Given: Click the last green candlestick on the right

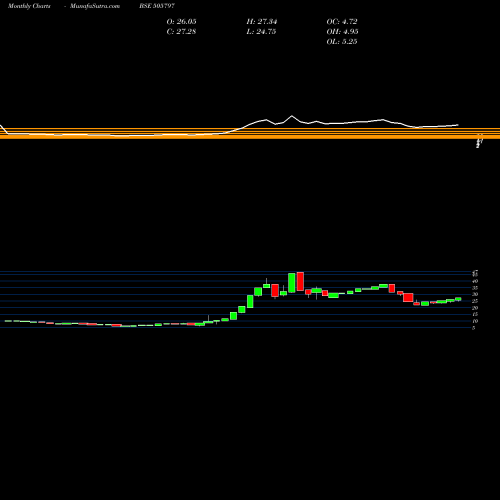Looking at the screenshot, I should pyautogui.click(x=458, y=299).
